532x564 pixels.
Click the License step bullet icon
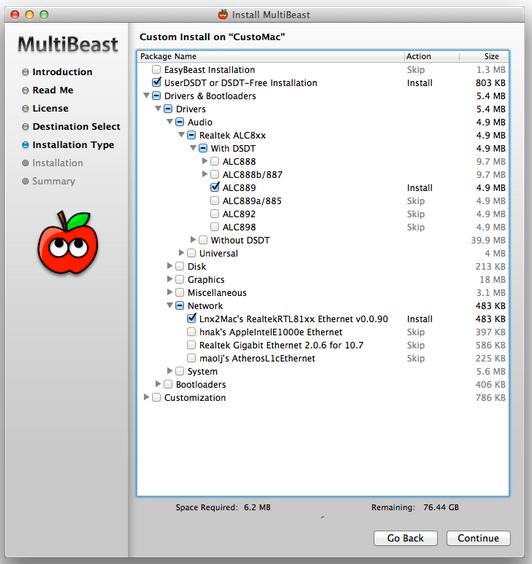25,108
